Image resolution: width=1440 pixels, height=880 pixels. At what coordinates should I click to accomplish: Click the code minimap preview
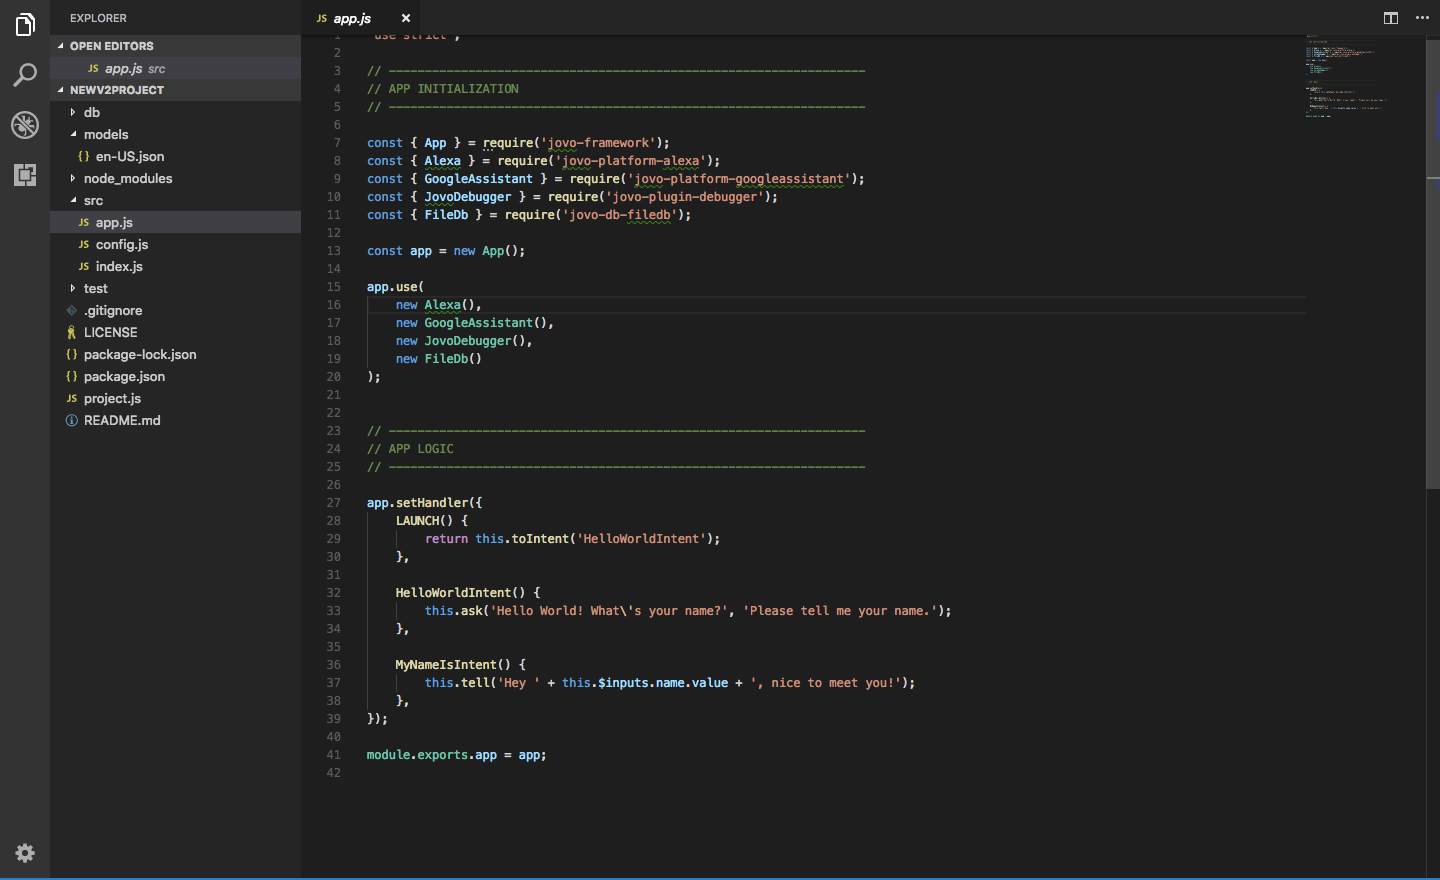click(1345, 78)
